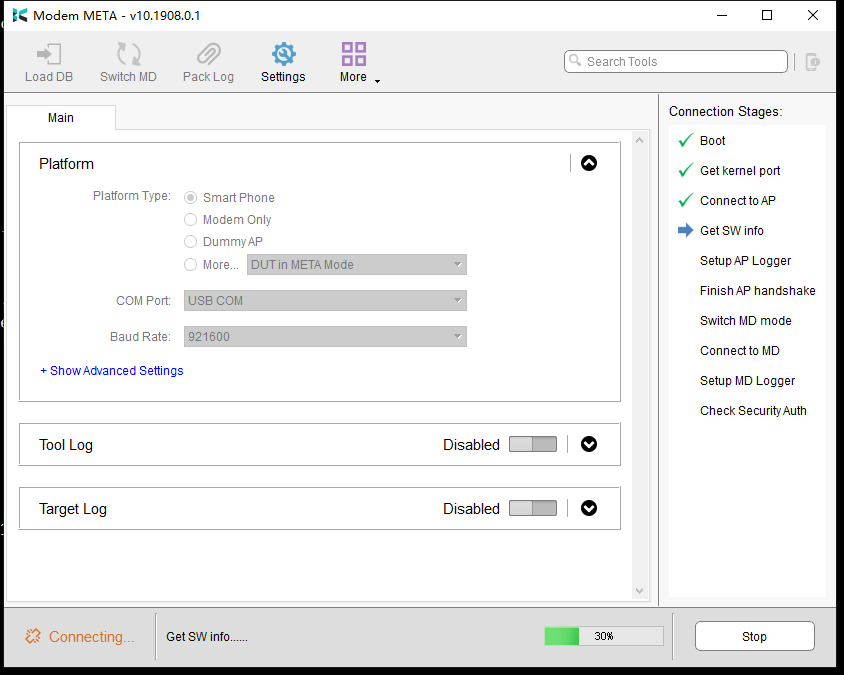Click the Switch MD toolbar icon
844x675 pixels.
pos(129,54)
